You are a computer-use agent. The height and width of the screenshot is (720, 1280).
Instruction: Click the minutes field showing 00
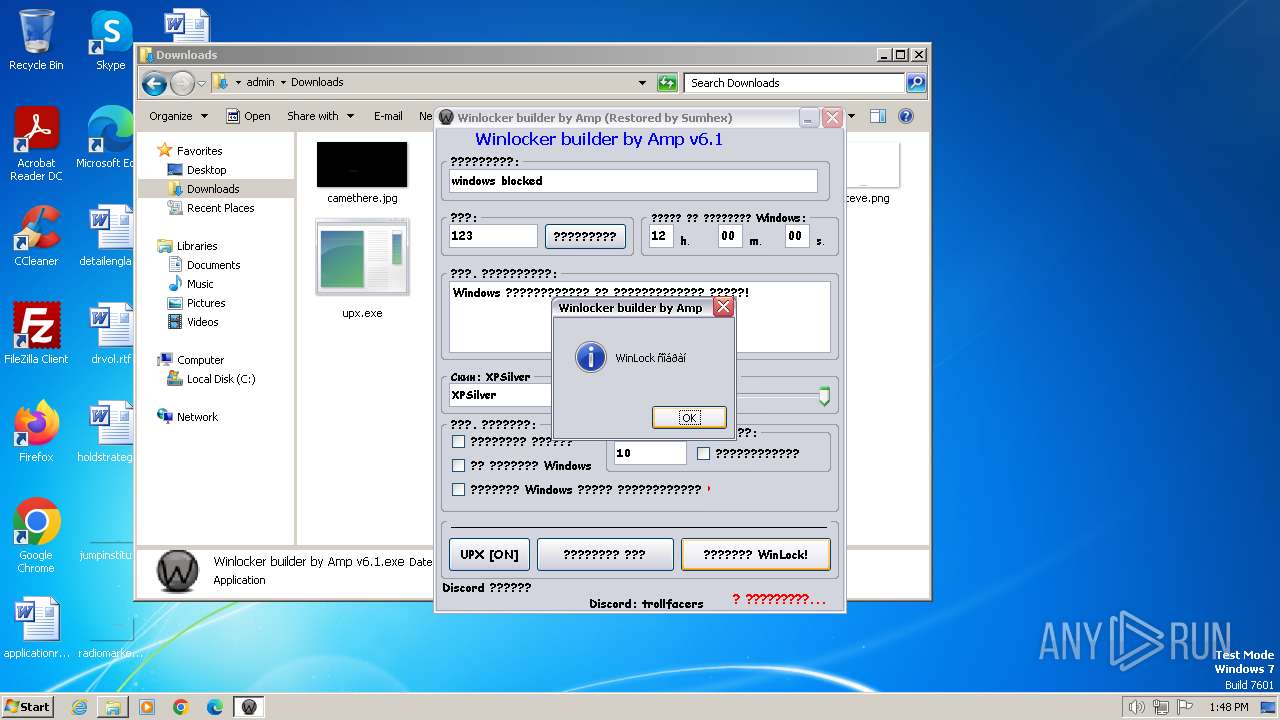[730, 236]
